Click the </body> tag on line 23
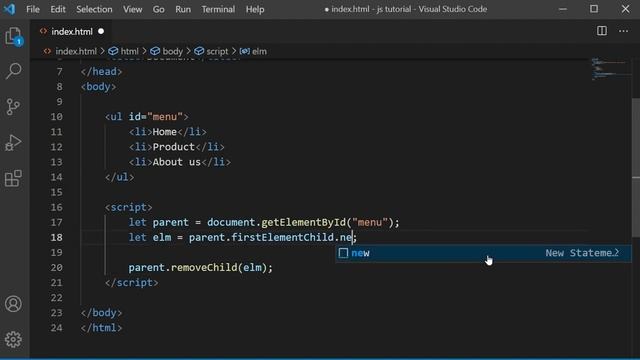The image size is (640, 360). point(101,313)
